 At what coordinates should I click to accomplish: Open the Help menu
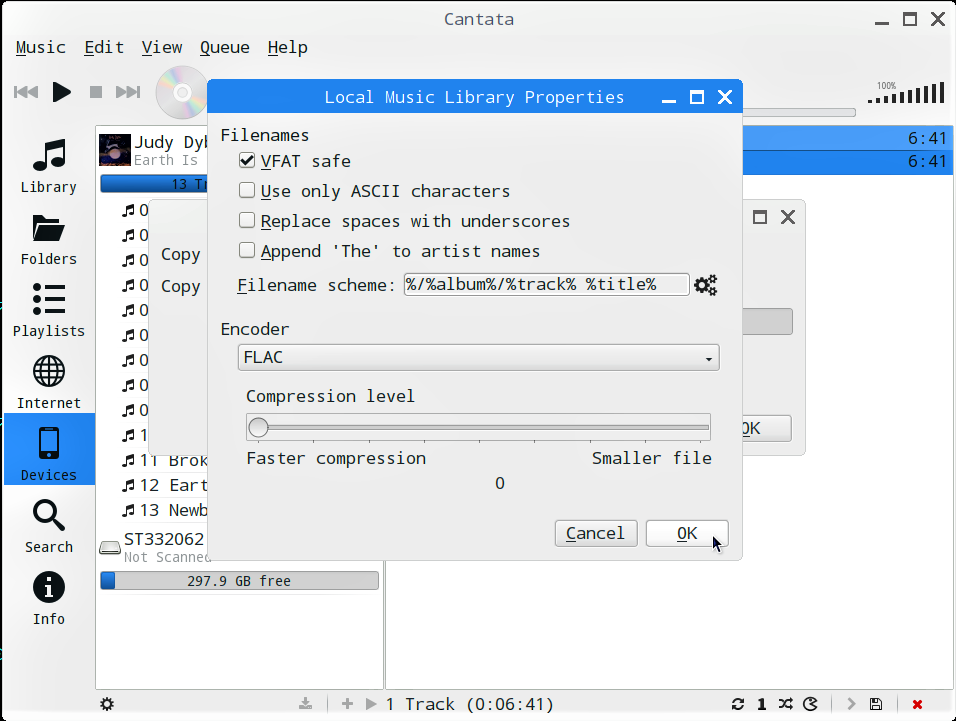coord(287,48)
